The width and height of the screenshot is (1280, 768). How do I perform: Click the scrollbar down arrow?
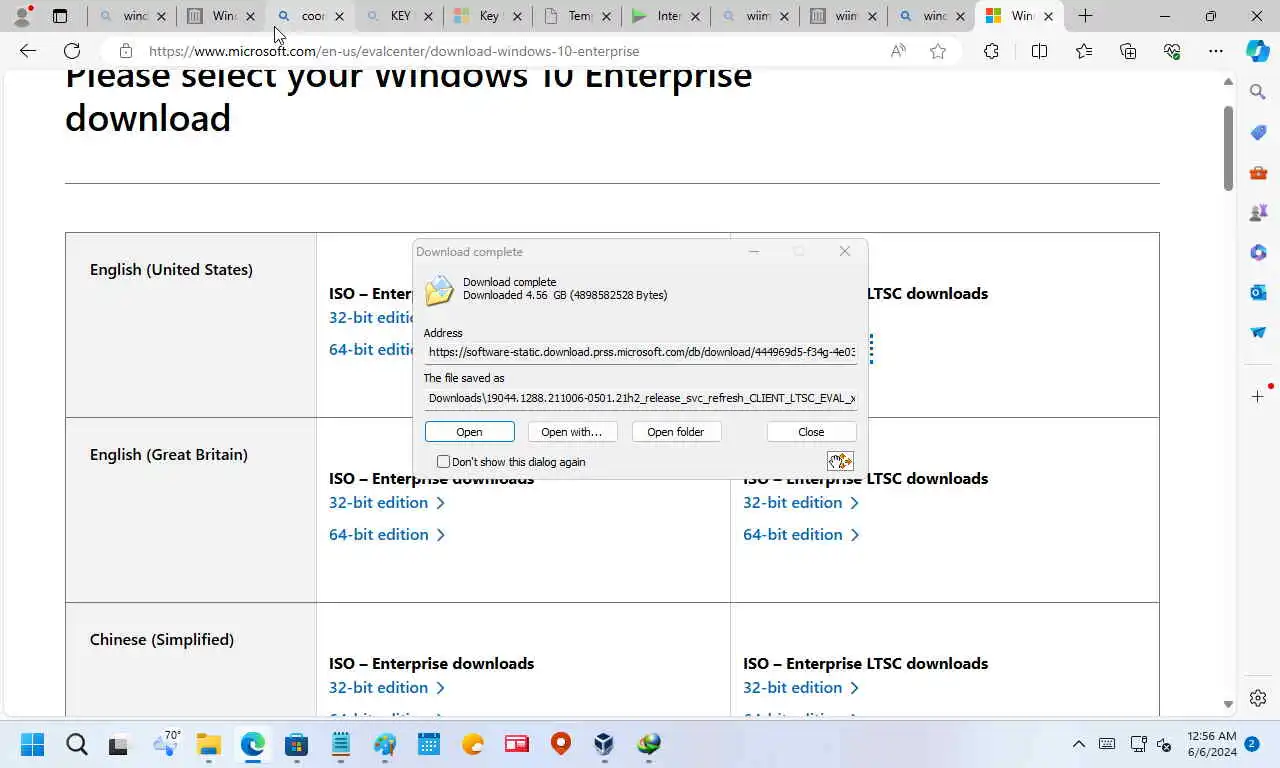1228,704
